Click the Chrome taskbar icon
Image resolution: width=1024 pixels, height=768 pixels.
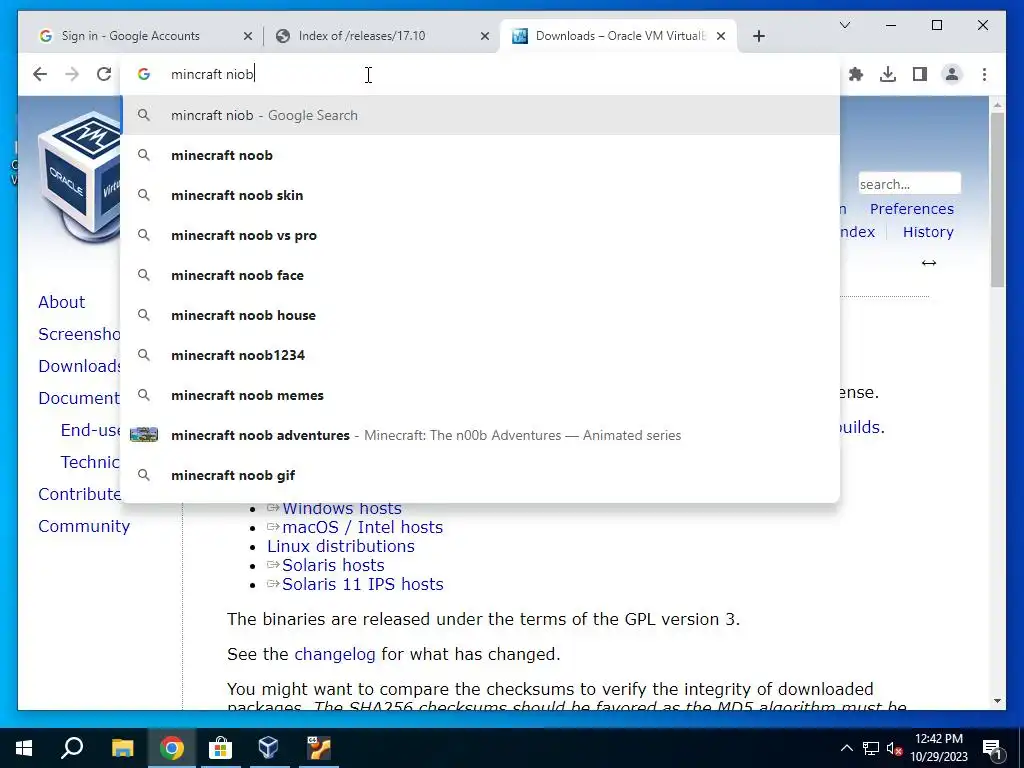(171, 748)
